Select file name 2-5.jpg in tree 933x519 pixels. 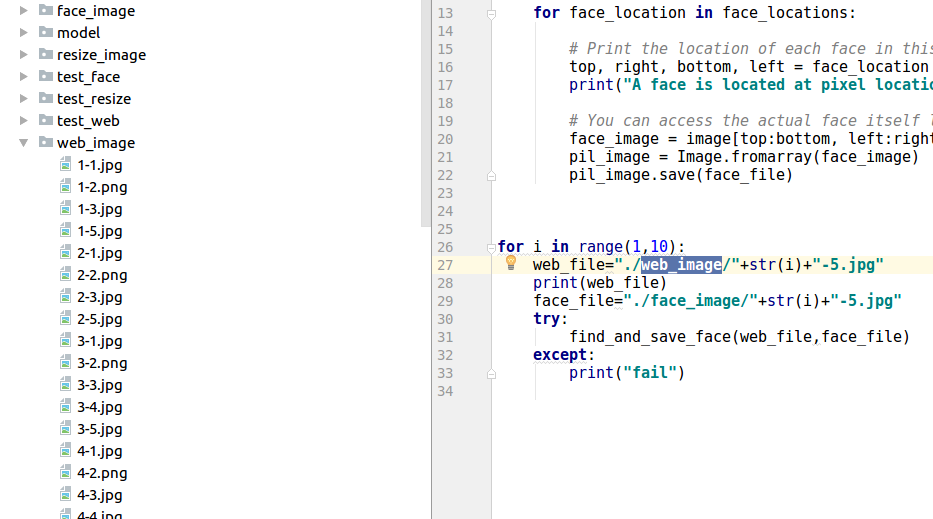[x=99, y=320]
